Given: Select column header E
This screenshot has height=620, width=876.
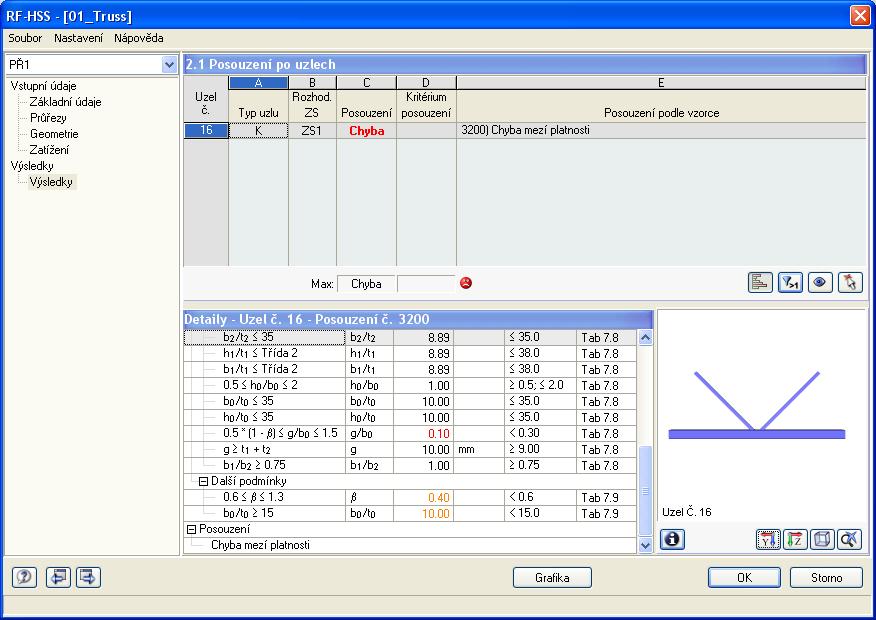Looking at the screenshot, I should pos(661,83).
